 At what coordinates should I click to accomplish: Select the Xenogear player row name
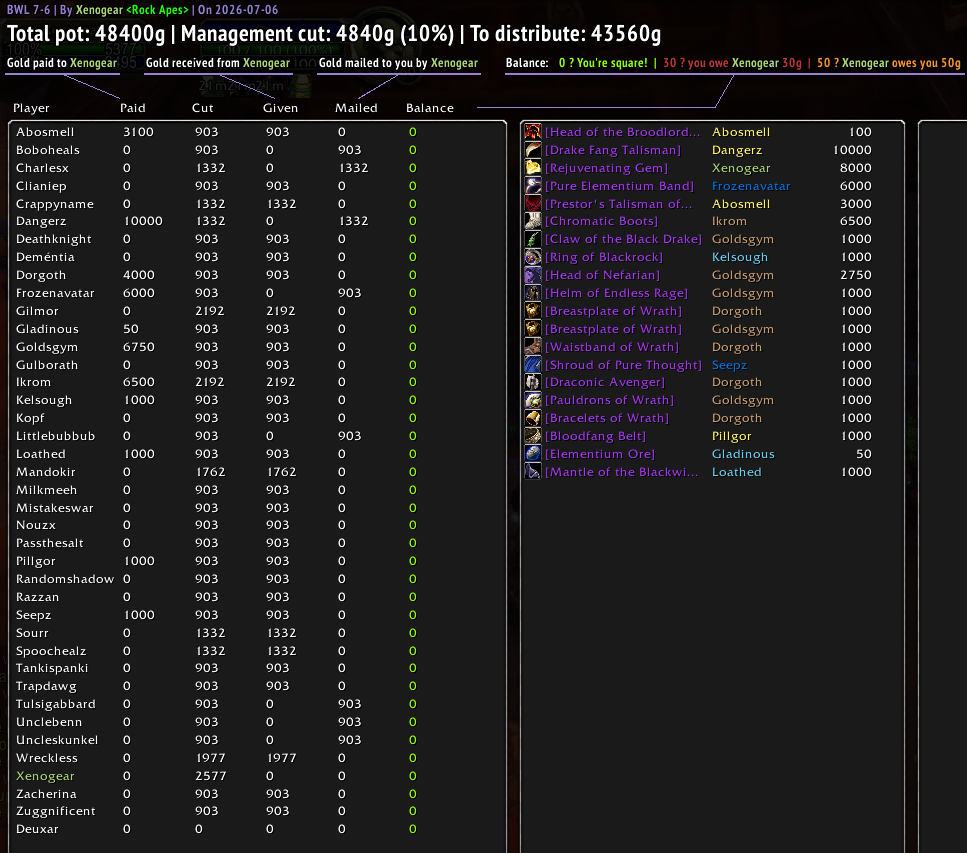[x=45, y=776]
